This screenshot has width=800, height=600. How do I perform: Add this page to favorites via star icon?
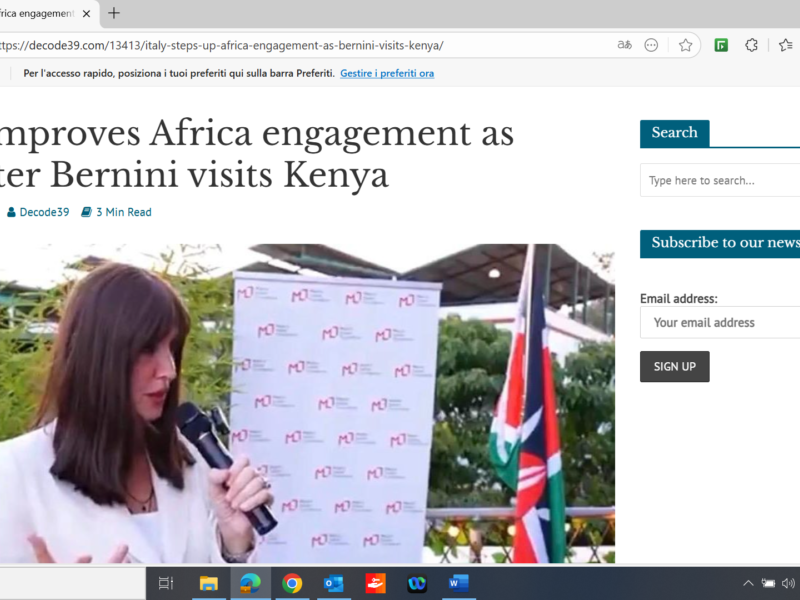click(x=685, y=45)
